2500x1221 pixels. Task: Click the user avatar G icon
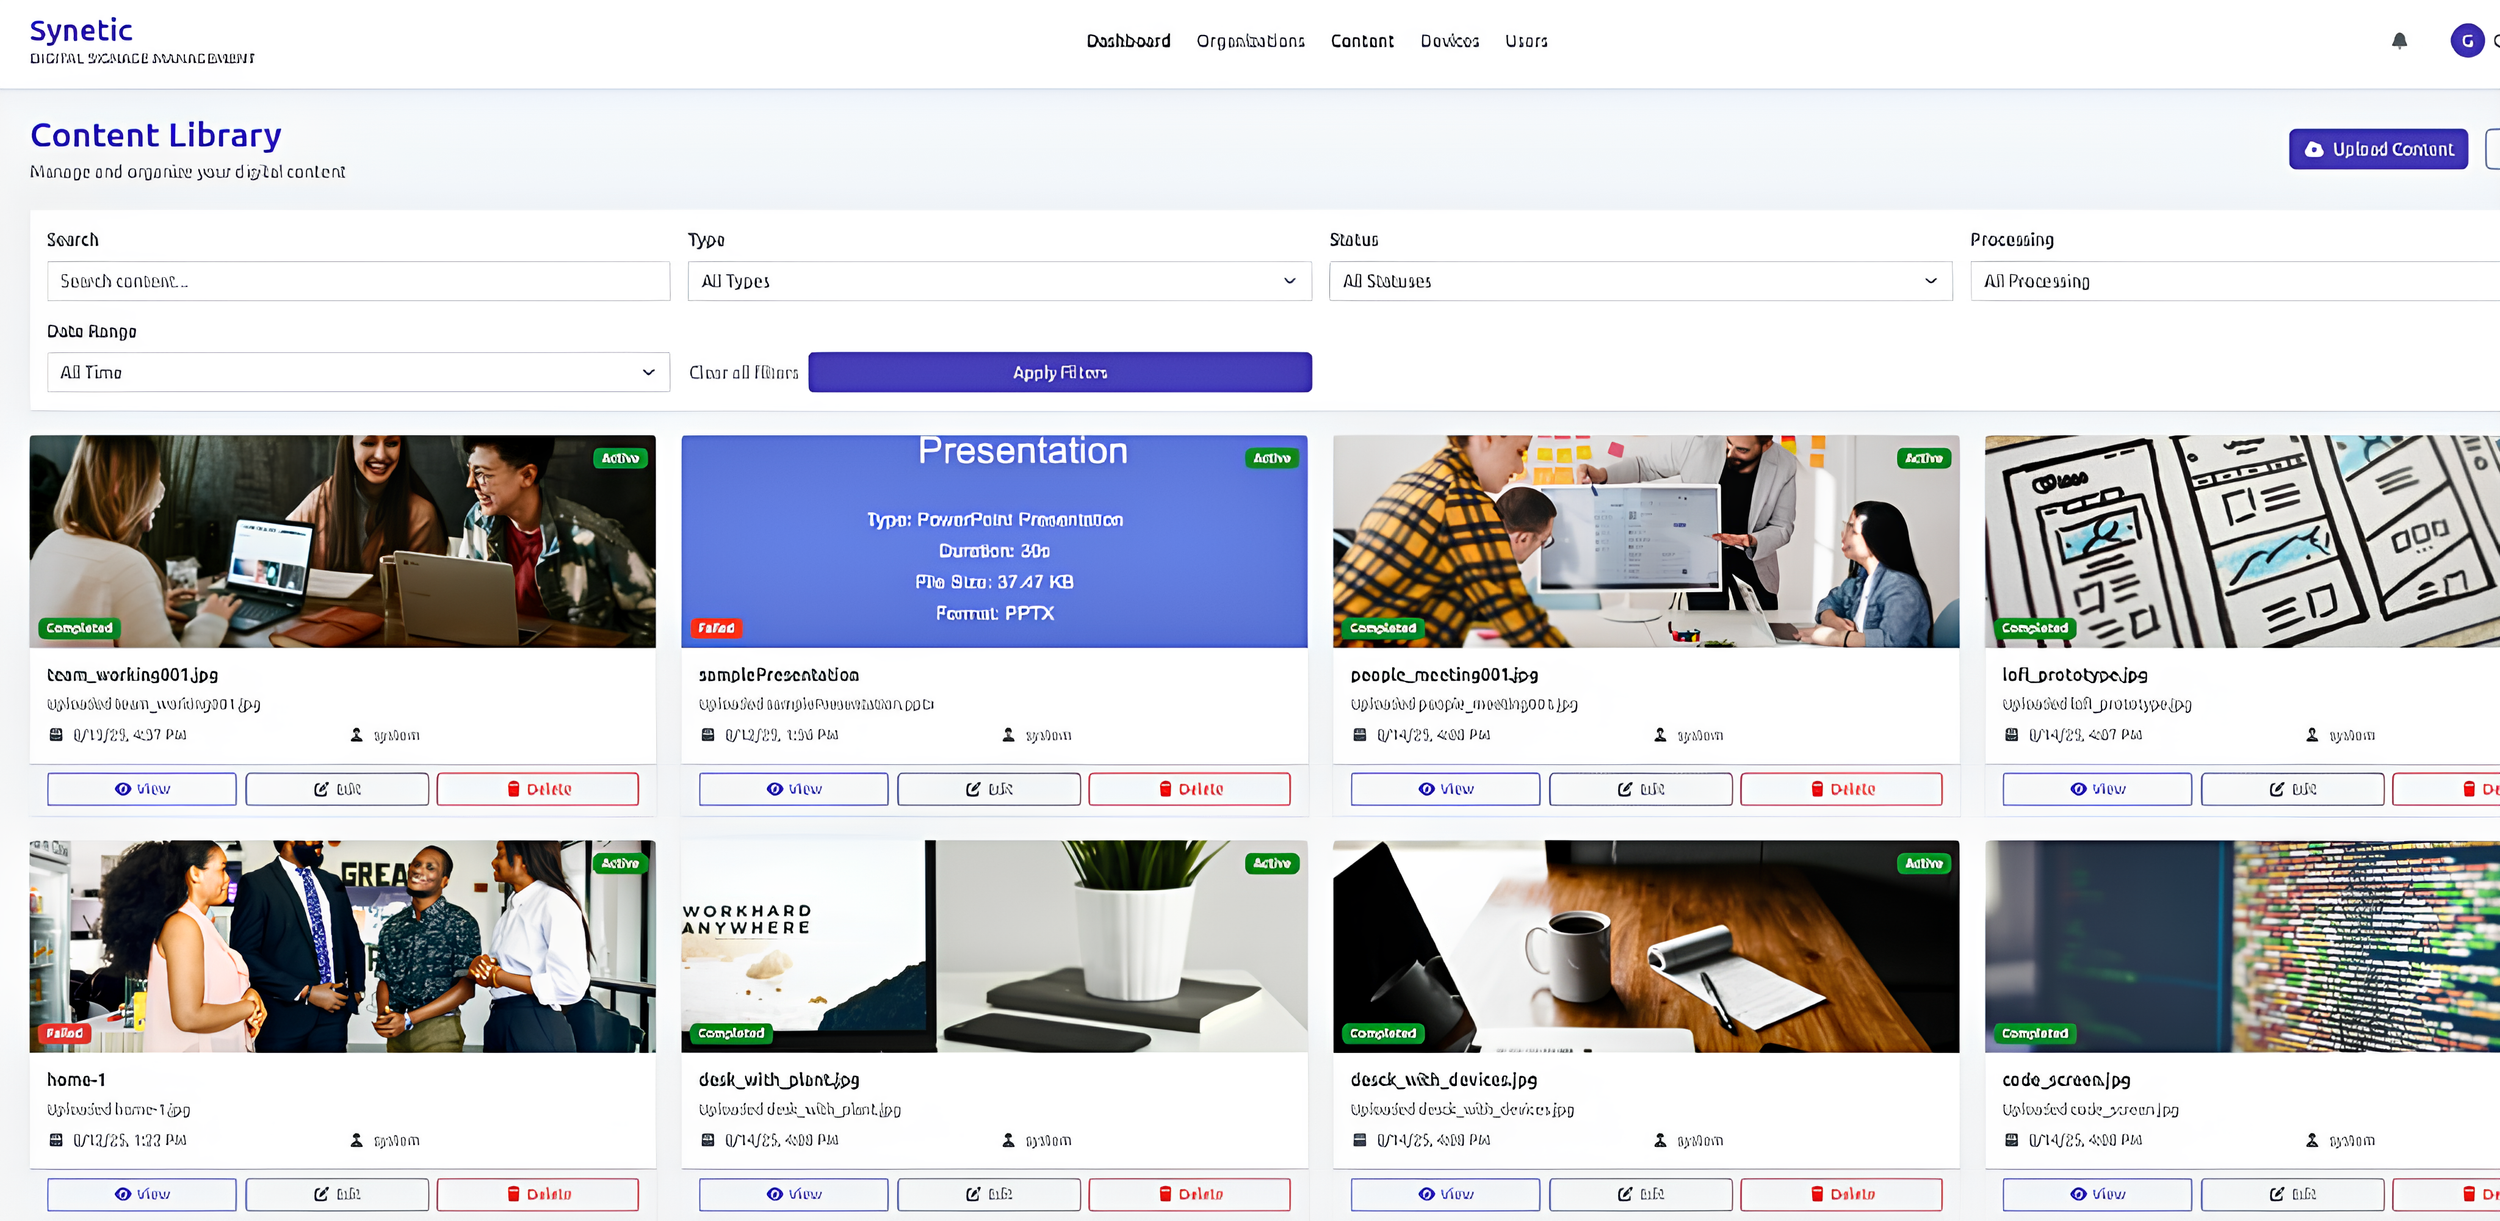2466,41
